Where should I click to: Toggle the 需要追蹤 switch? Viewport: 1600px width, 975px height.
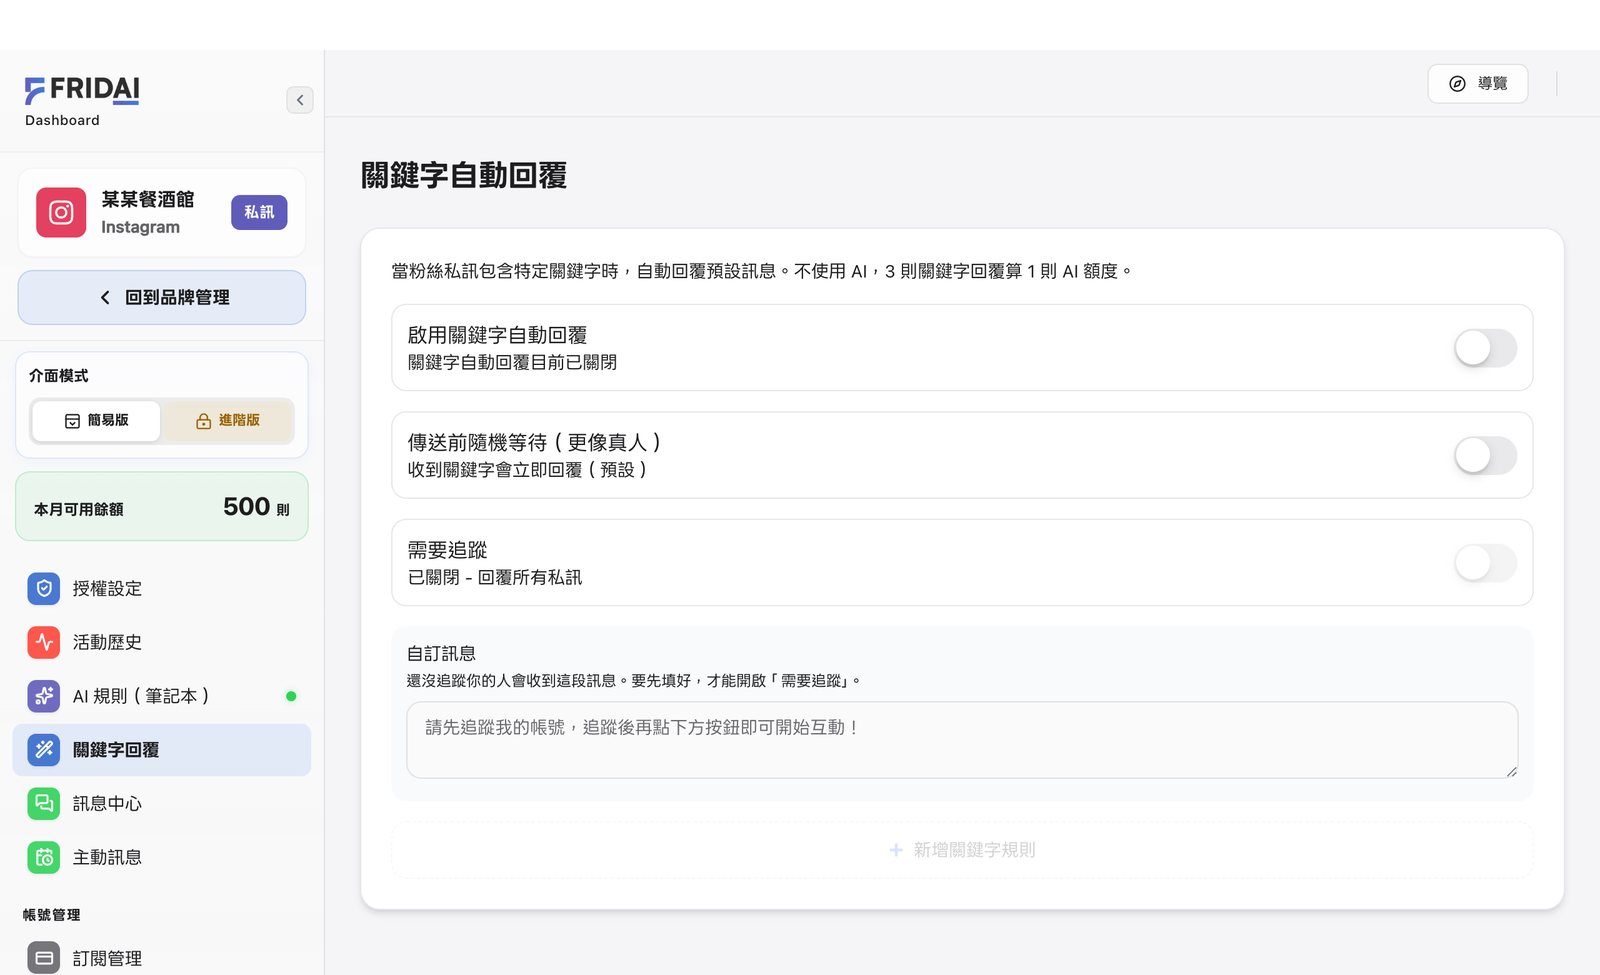(1485, 562)
